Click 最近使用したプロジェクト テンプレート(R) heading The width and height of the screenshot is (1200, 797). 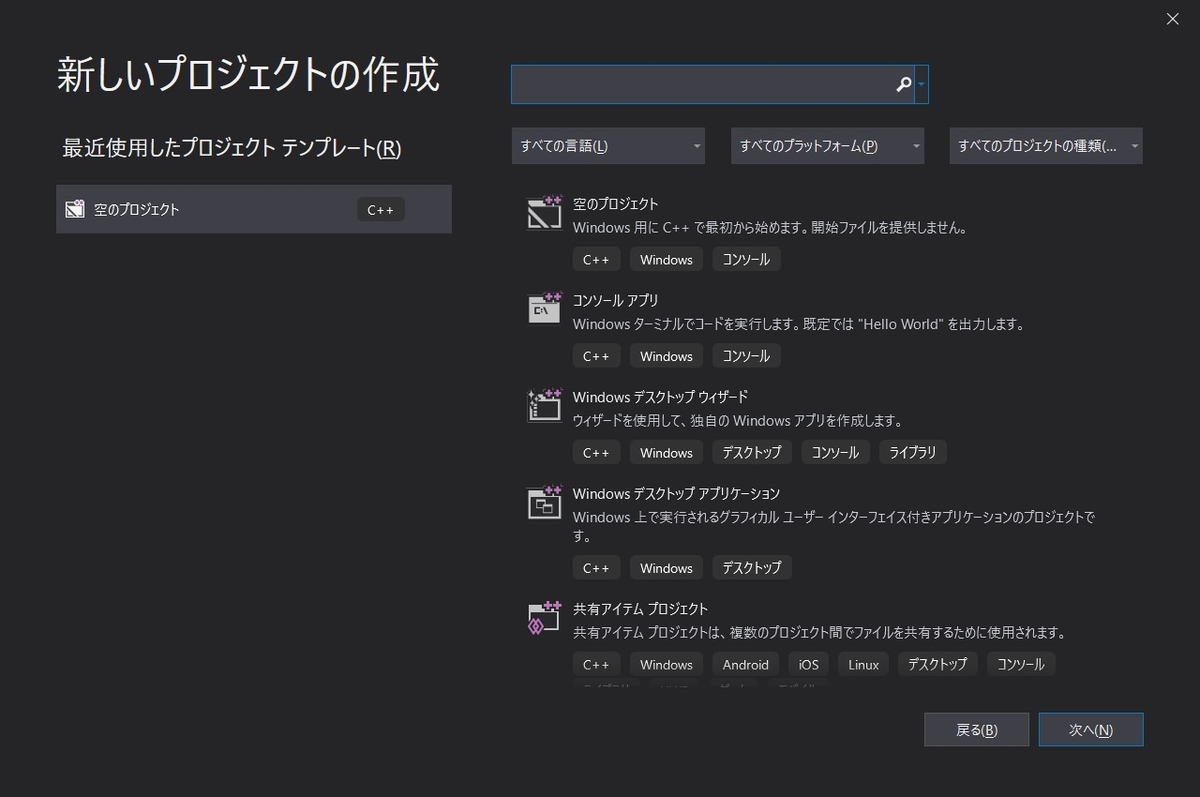(x=232, y=148)
